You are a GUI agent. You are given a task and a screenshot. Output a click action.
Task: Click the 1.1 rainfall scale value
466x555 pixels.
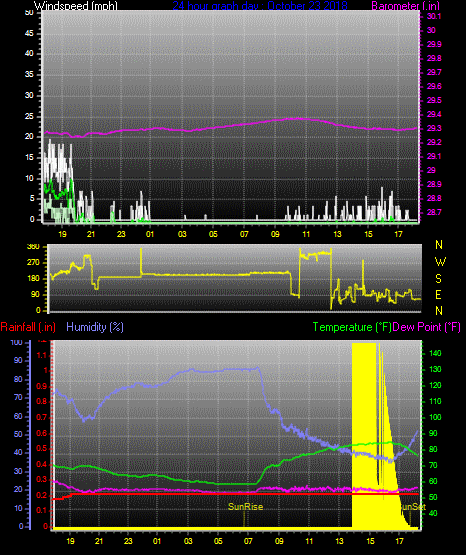(x=42, y=355)
